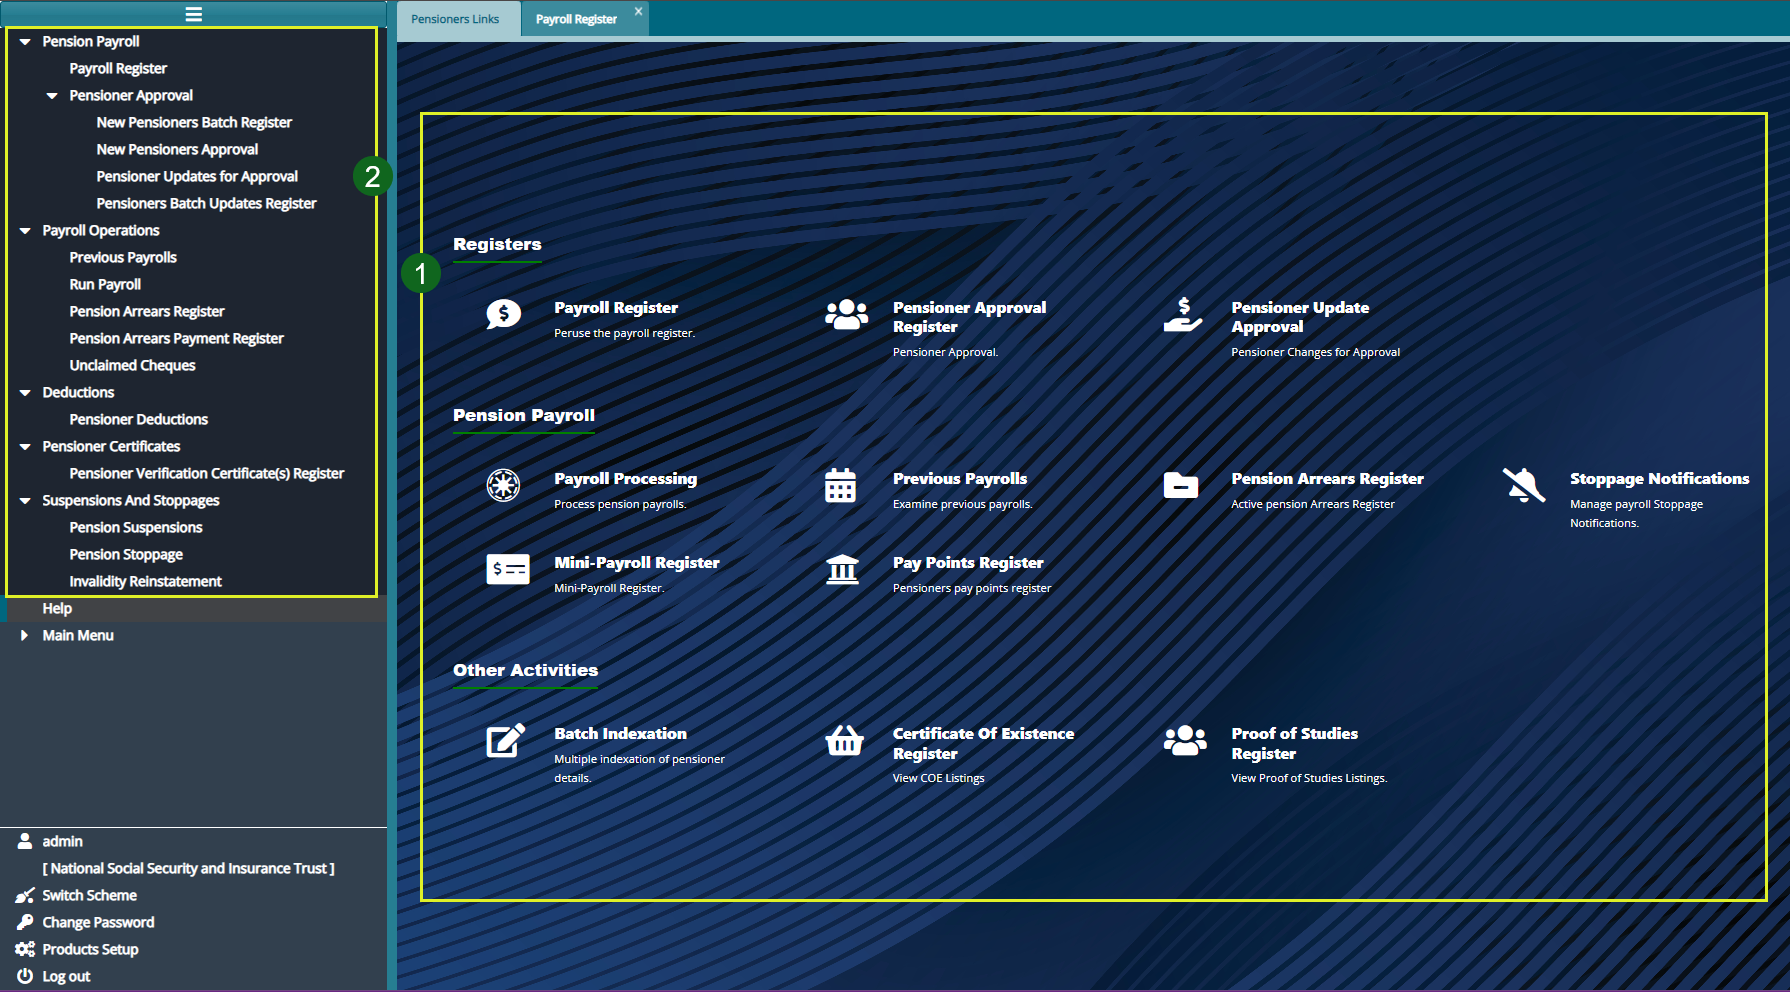Viewport: 1790px width, 992px height.
Task: Close the Payroll Register tab
Action: point(638,12)
